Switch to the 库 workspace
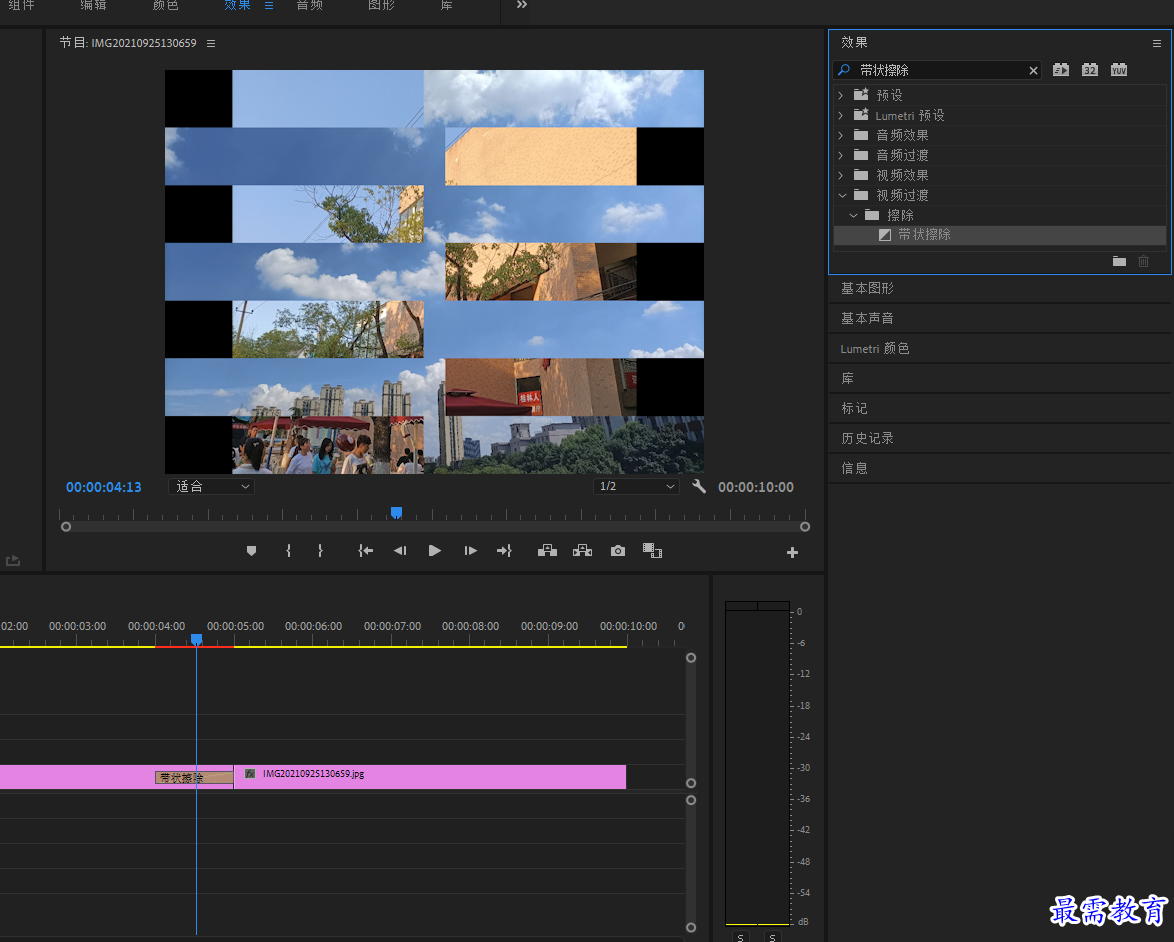Image resolution: width=1174 pixels, height=942 pixels. click(446, 5)
